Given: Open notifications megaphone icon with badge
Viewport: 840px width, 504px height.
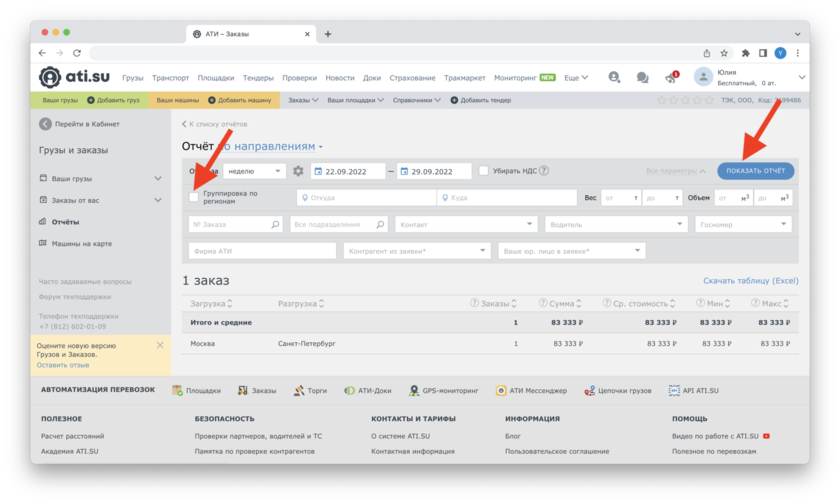Looking at the screenshot, I should click(671, 77).
